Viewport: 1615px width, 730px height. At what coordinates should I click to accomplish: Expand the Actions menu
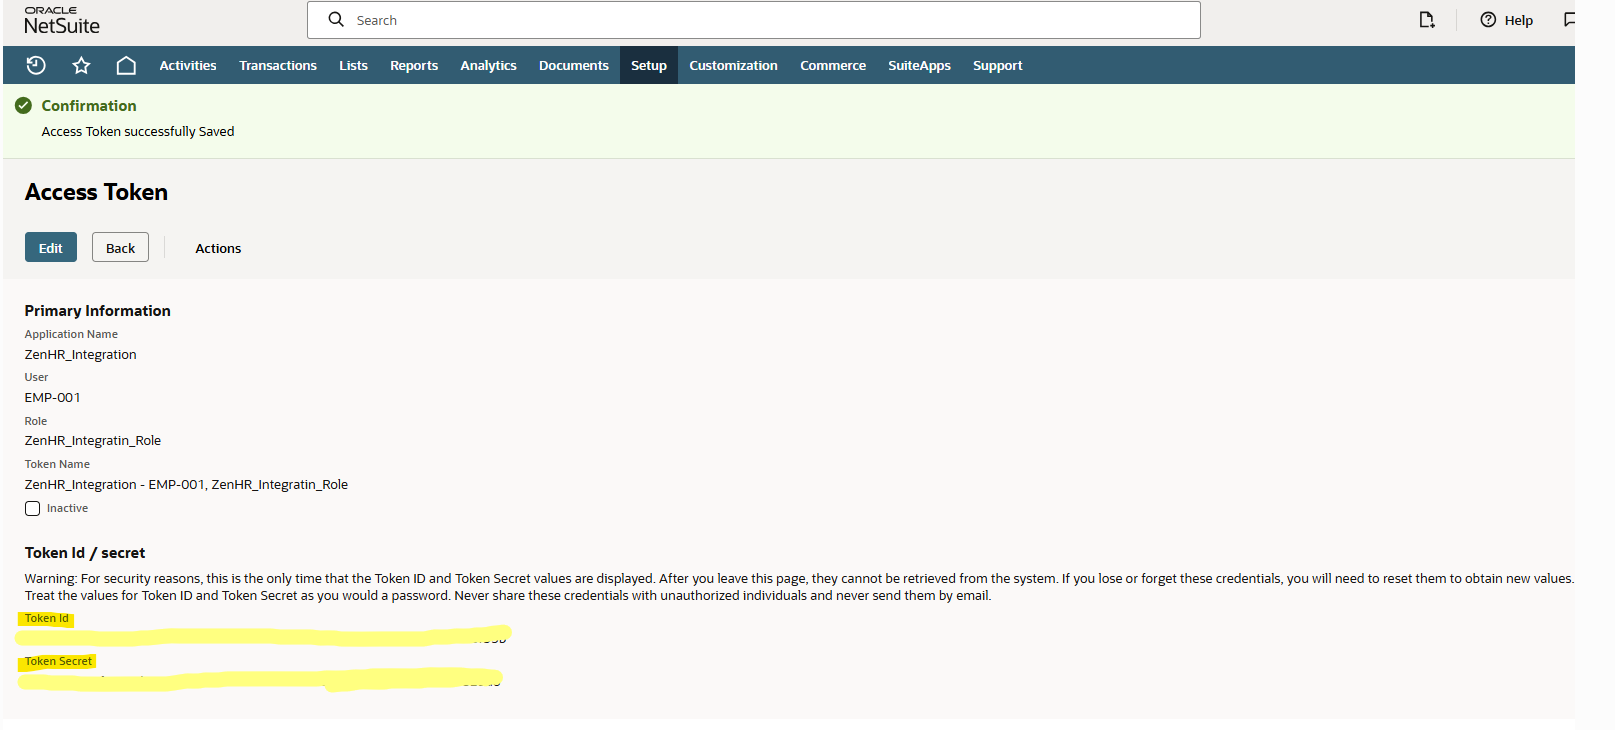point(218,248)
